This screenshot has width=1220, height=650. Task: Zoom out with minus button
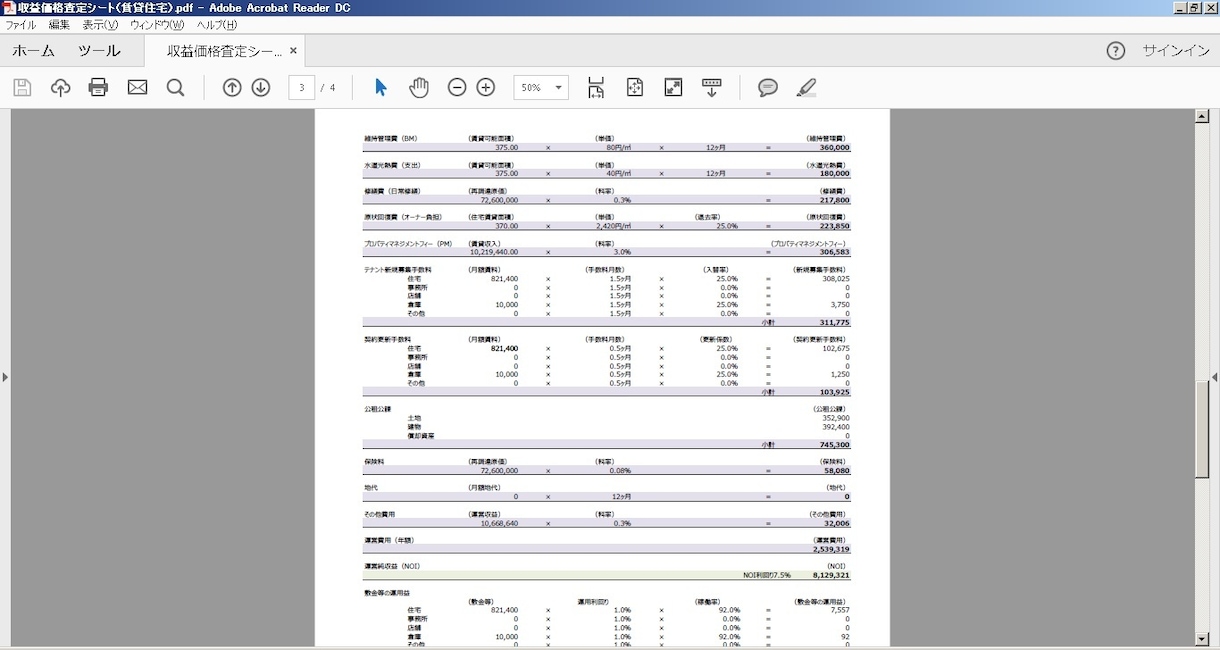[457, 88]
